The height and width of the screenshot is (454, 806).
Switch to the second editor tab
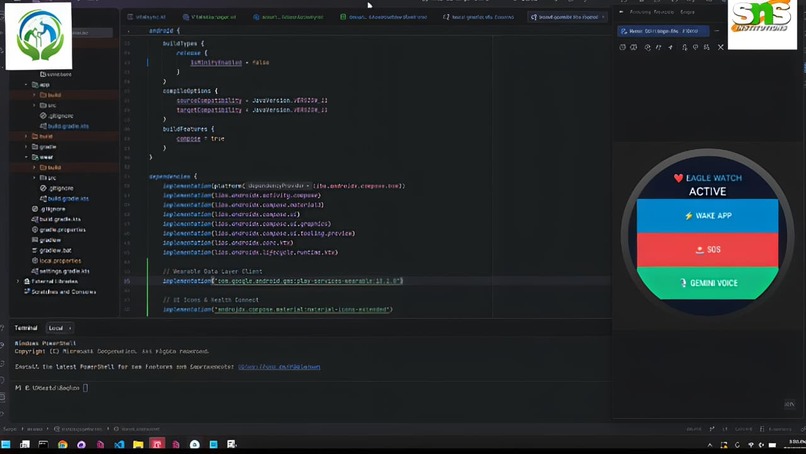click(x=210, y=17)
